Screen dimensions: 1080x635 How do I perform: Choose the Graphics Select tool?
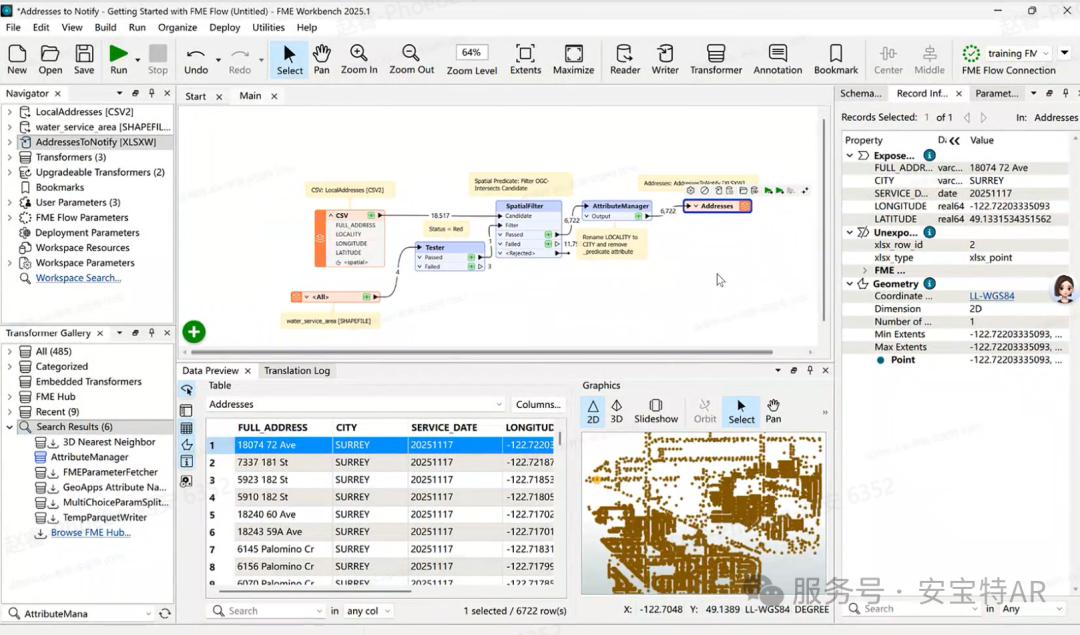(x=741, y=411)
